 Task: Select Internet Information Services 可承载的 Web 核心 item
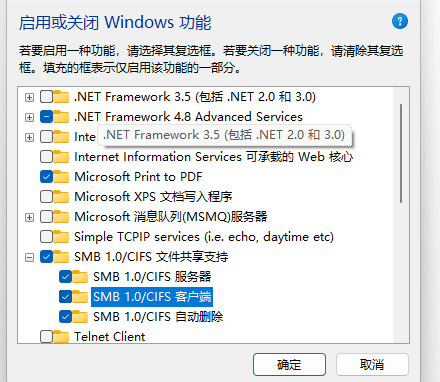tap(213, 157)
